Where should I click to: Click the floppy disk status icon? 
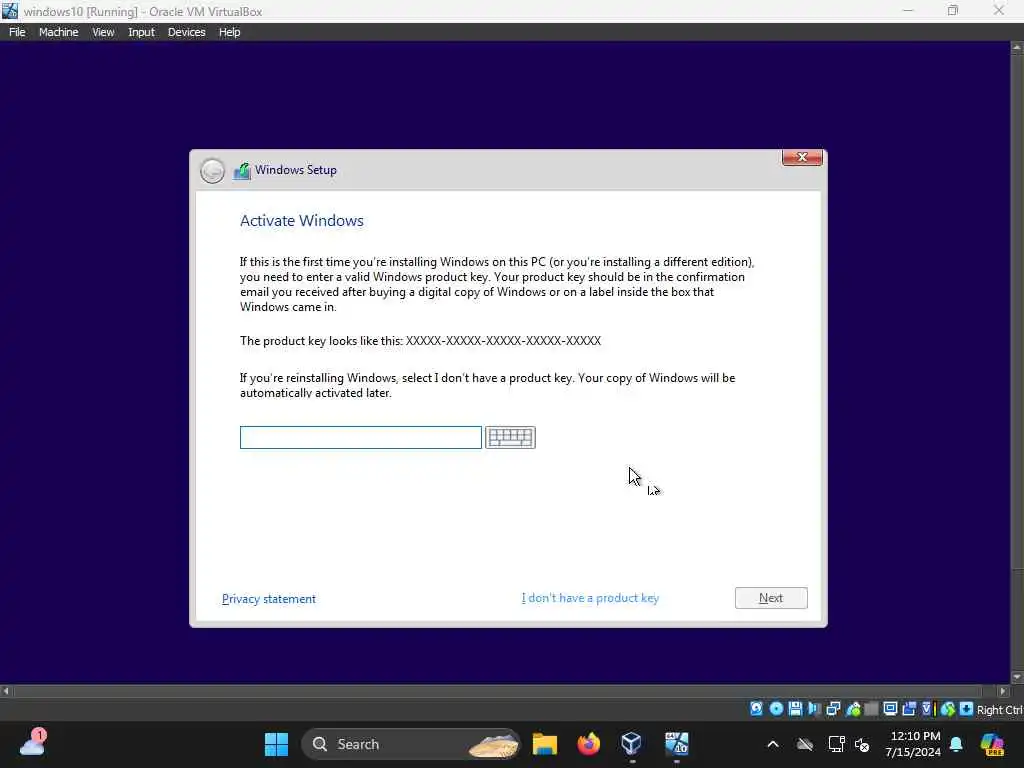pos(795,709)
